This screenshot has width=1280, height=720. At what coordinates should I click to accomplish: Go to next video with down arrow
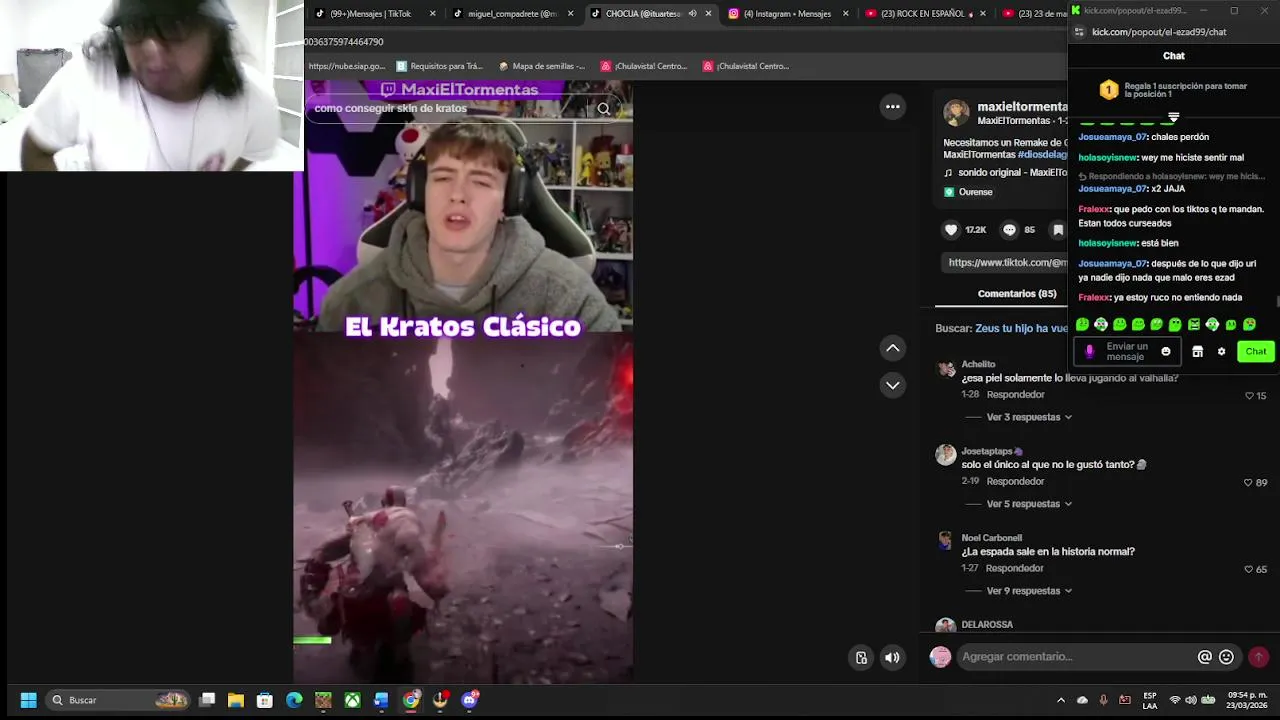tap(892, 385)
